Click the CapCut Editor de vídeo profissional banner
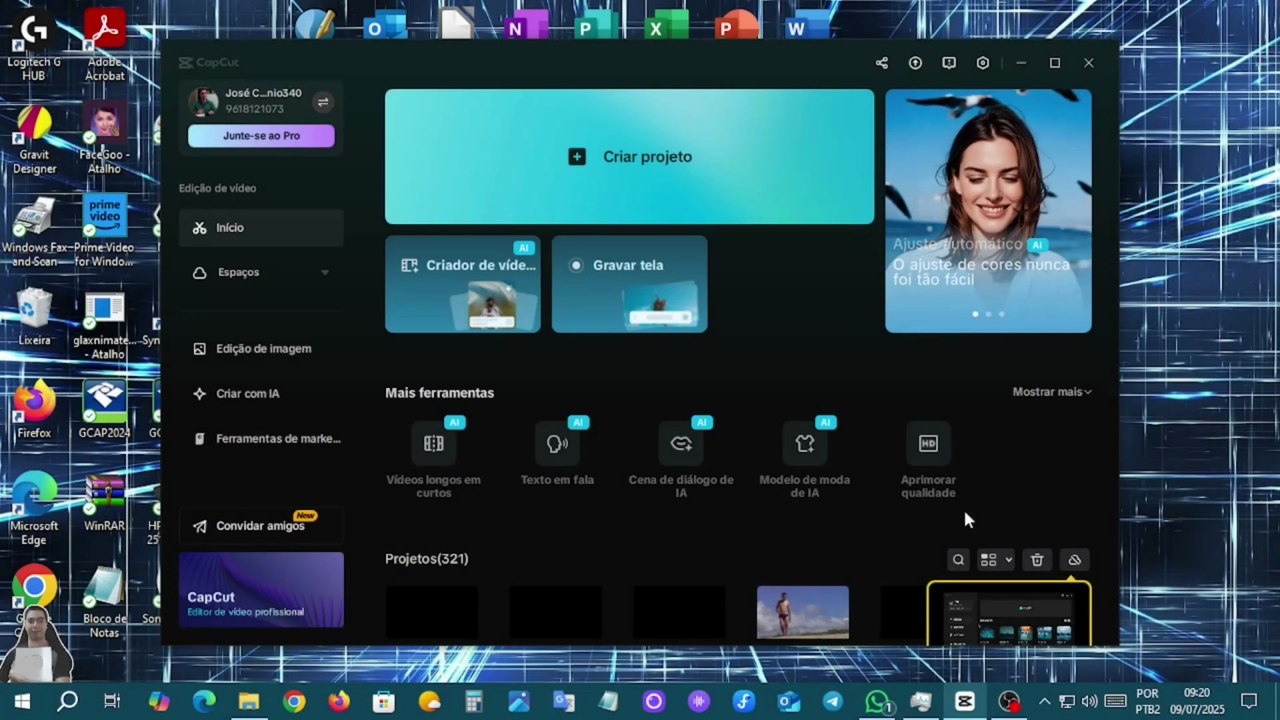 261,590
